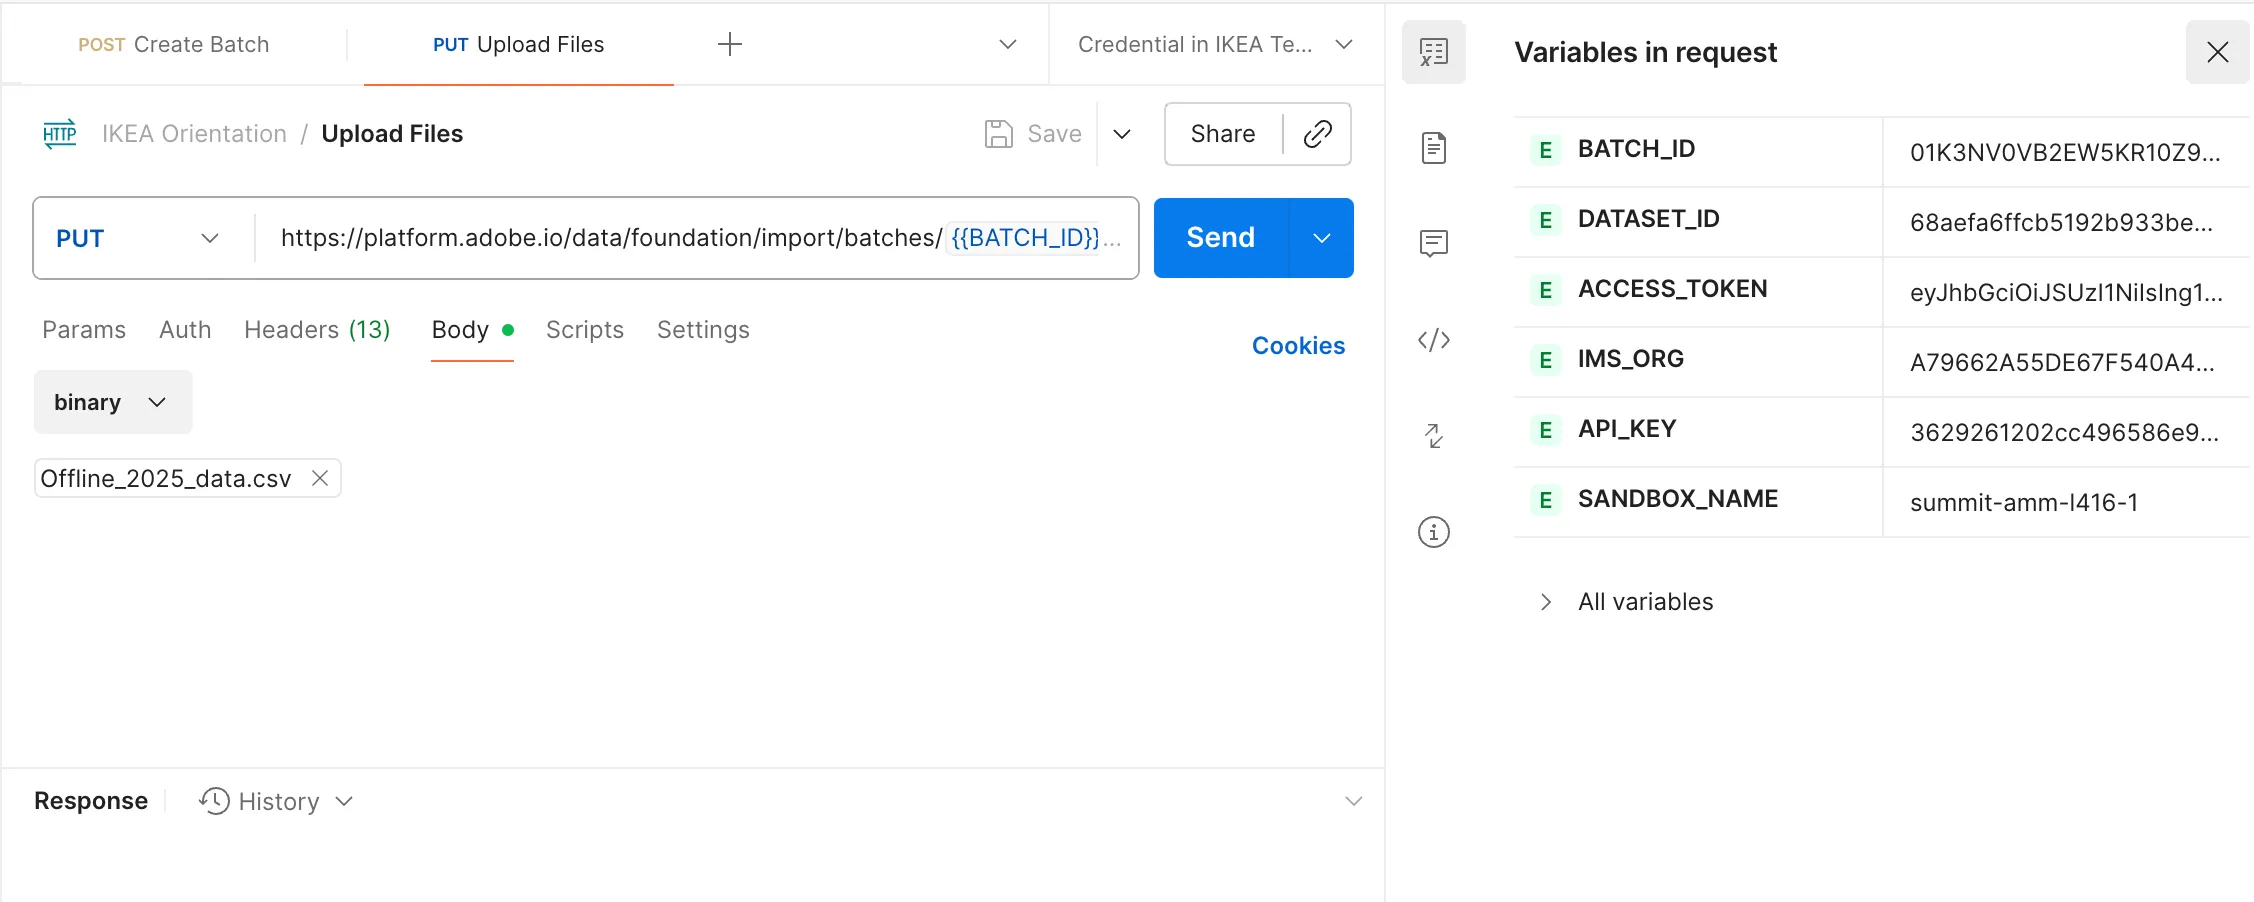Close the Variables in request panel
2254x902 pixels.
tap(2217, 52)
